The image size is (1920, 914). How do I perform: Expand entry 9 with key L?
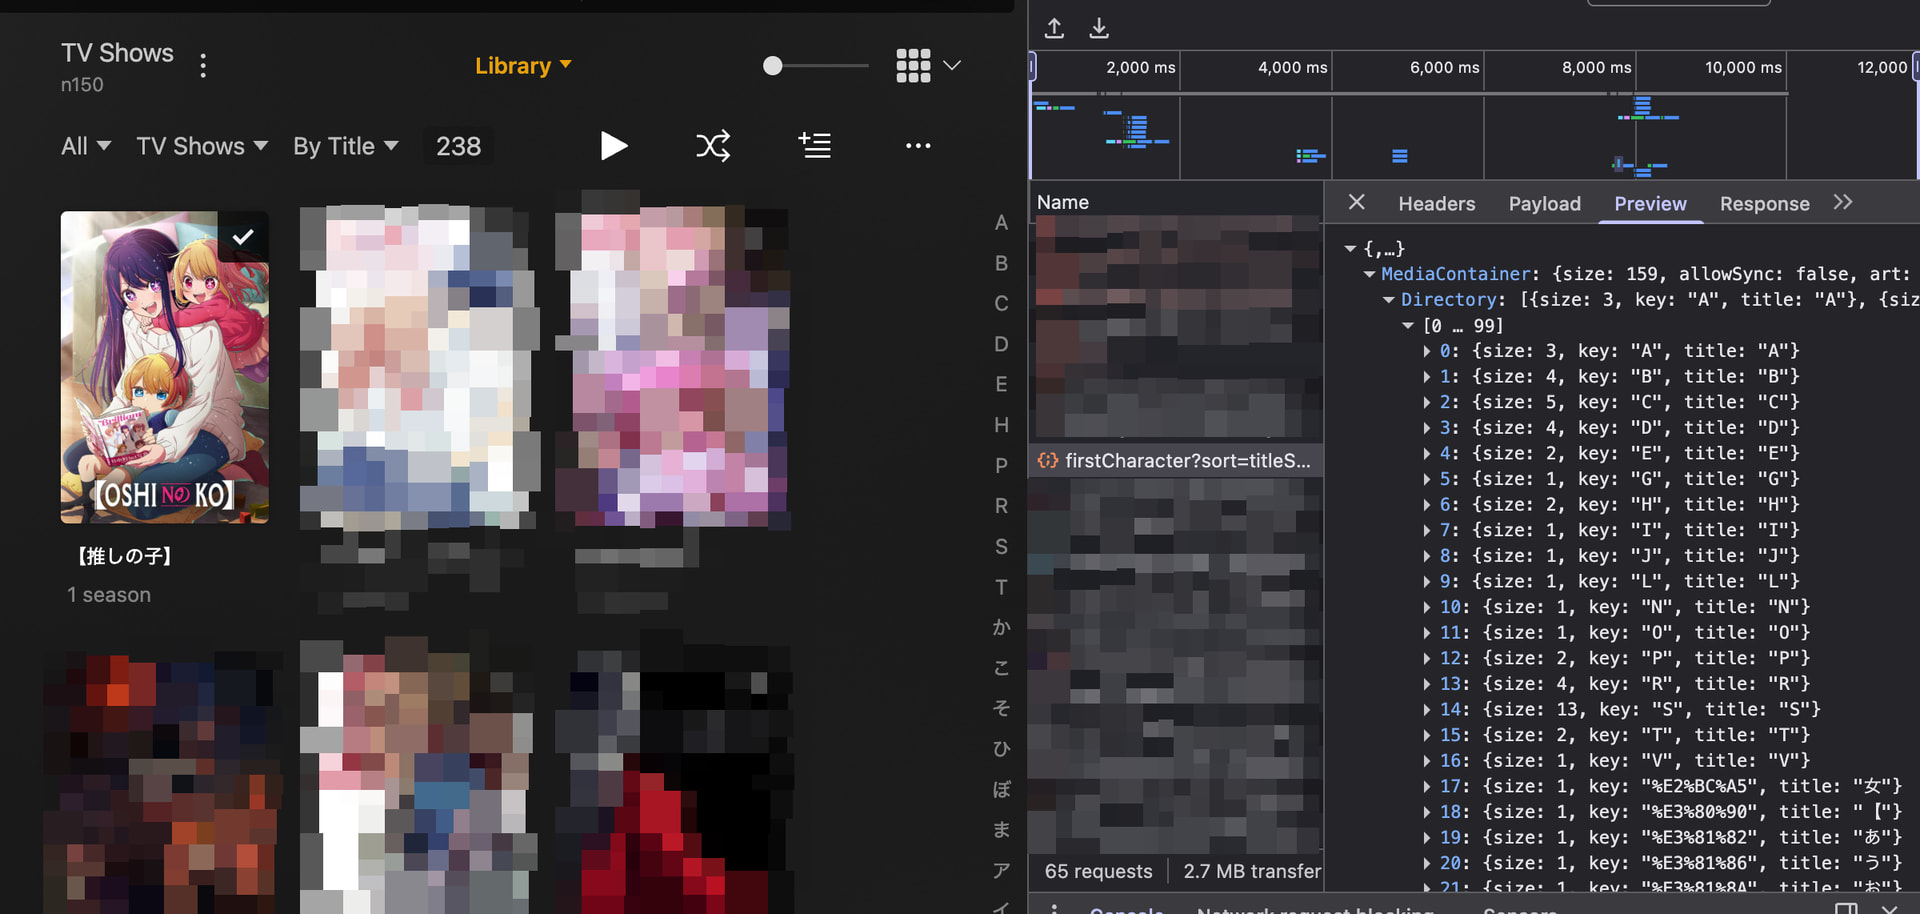[1427, 582]
